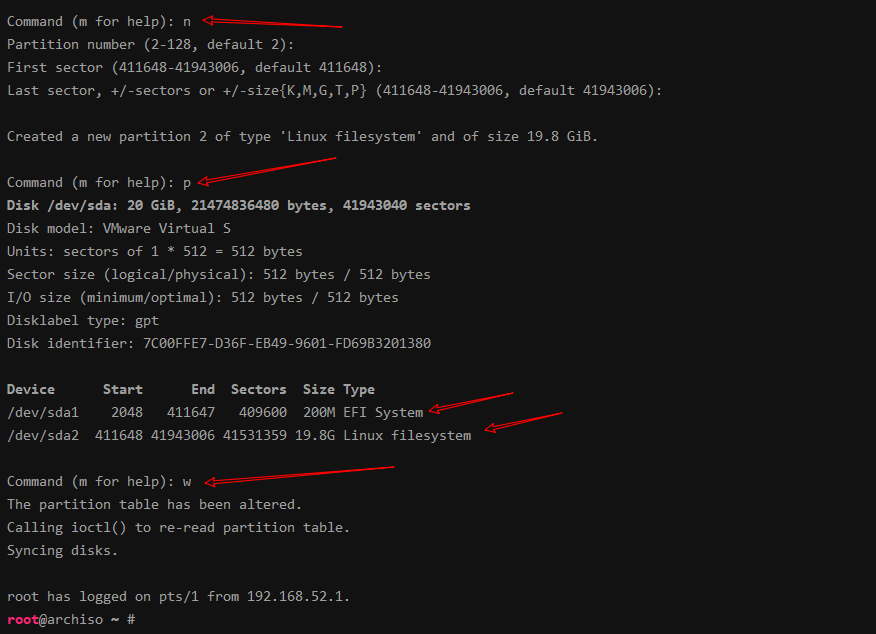Click the disk identifier GUID string
This screenshot has height=634, width=876.
tap(287, 344)
